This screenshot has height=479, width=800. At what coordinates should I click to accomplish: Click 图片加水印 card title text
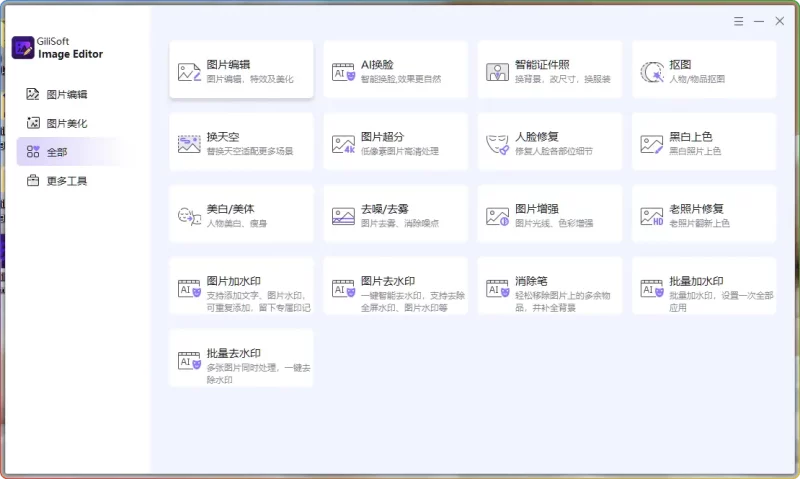click(234, 281)
